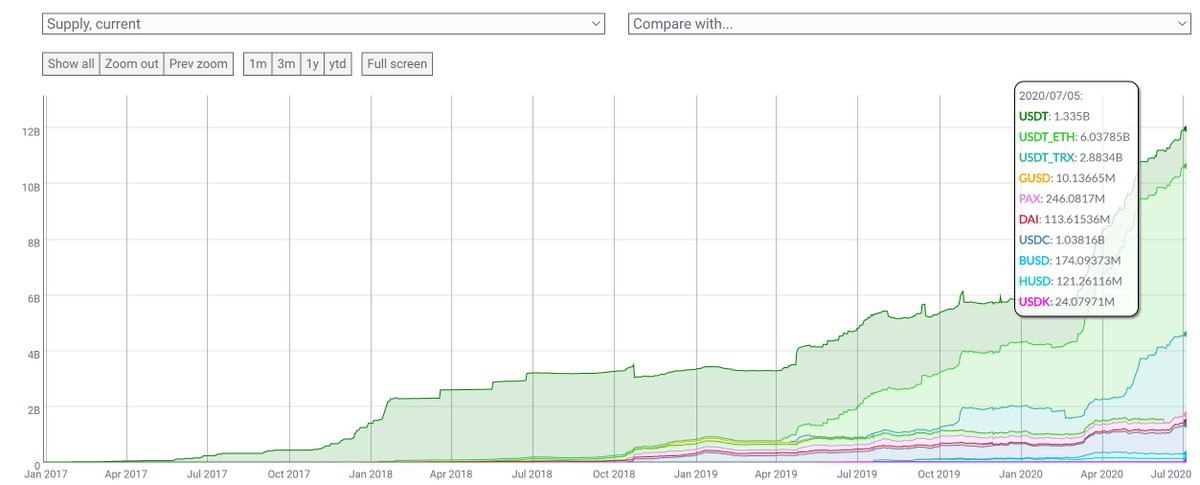Click the USDT_ETH entry in tooltip

click(x=1075, y=137)
